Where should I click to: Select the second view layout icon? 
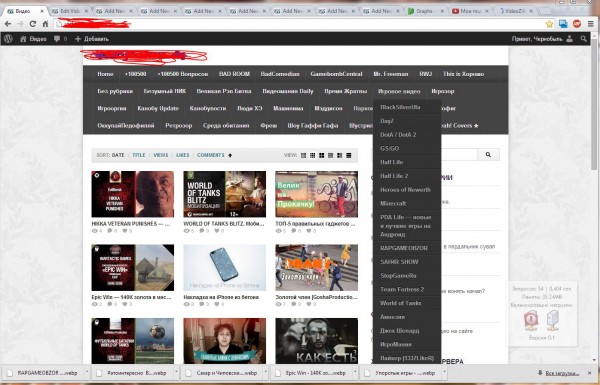point(313,155)
